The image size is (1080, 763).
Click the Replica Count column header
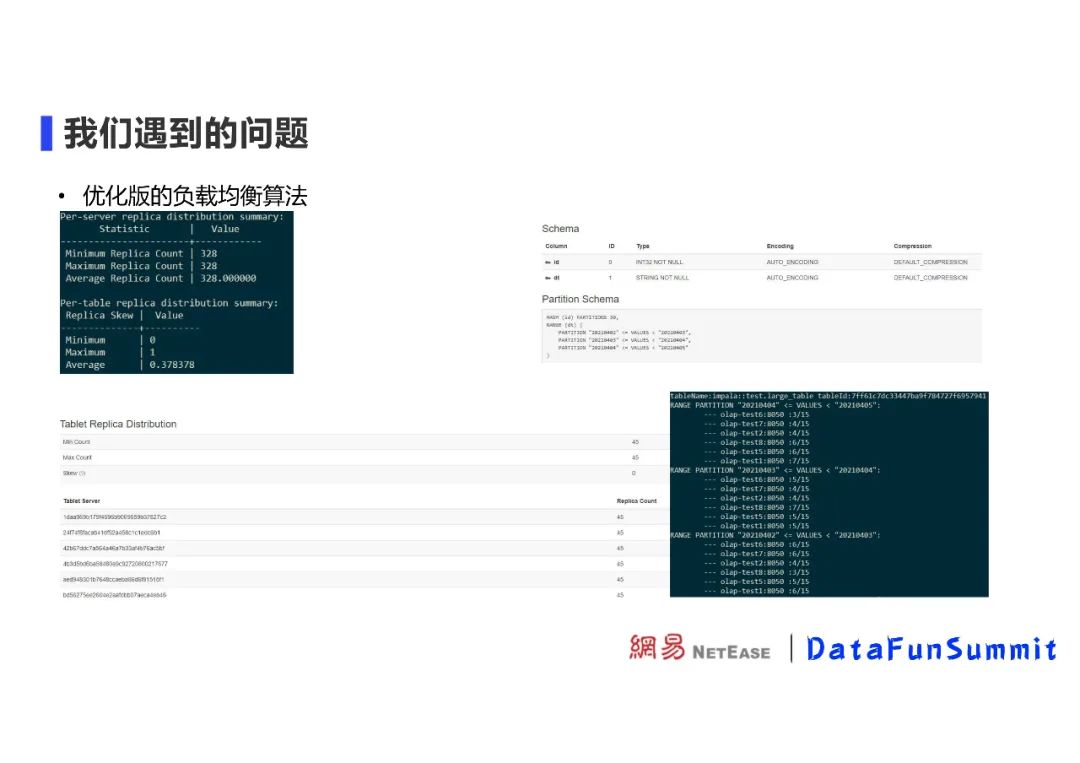(x=636, y=500)
